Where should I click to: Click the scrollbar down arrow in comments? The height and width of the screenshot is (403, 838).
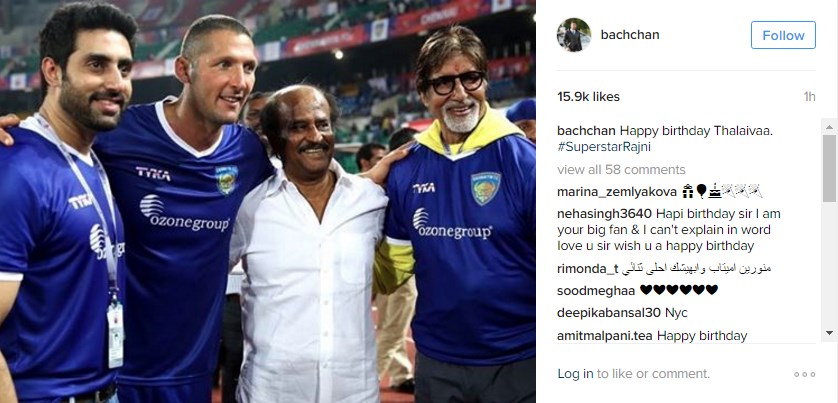tap(829, 332)
